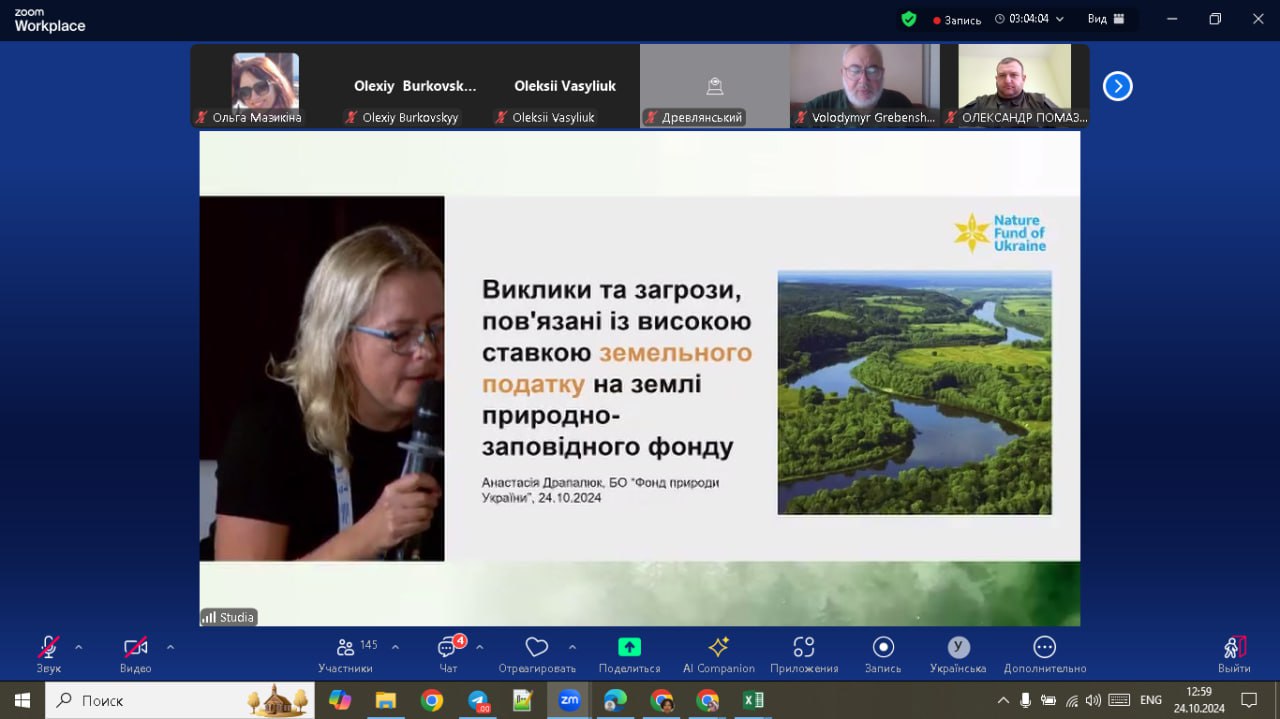The height and width of the screenshot is (719, 1280).
Task: Expand audio options arrow next to microphone
Action: point(79,647)
